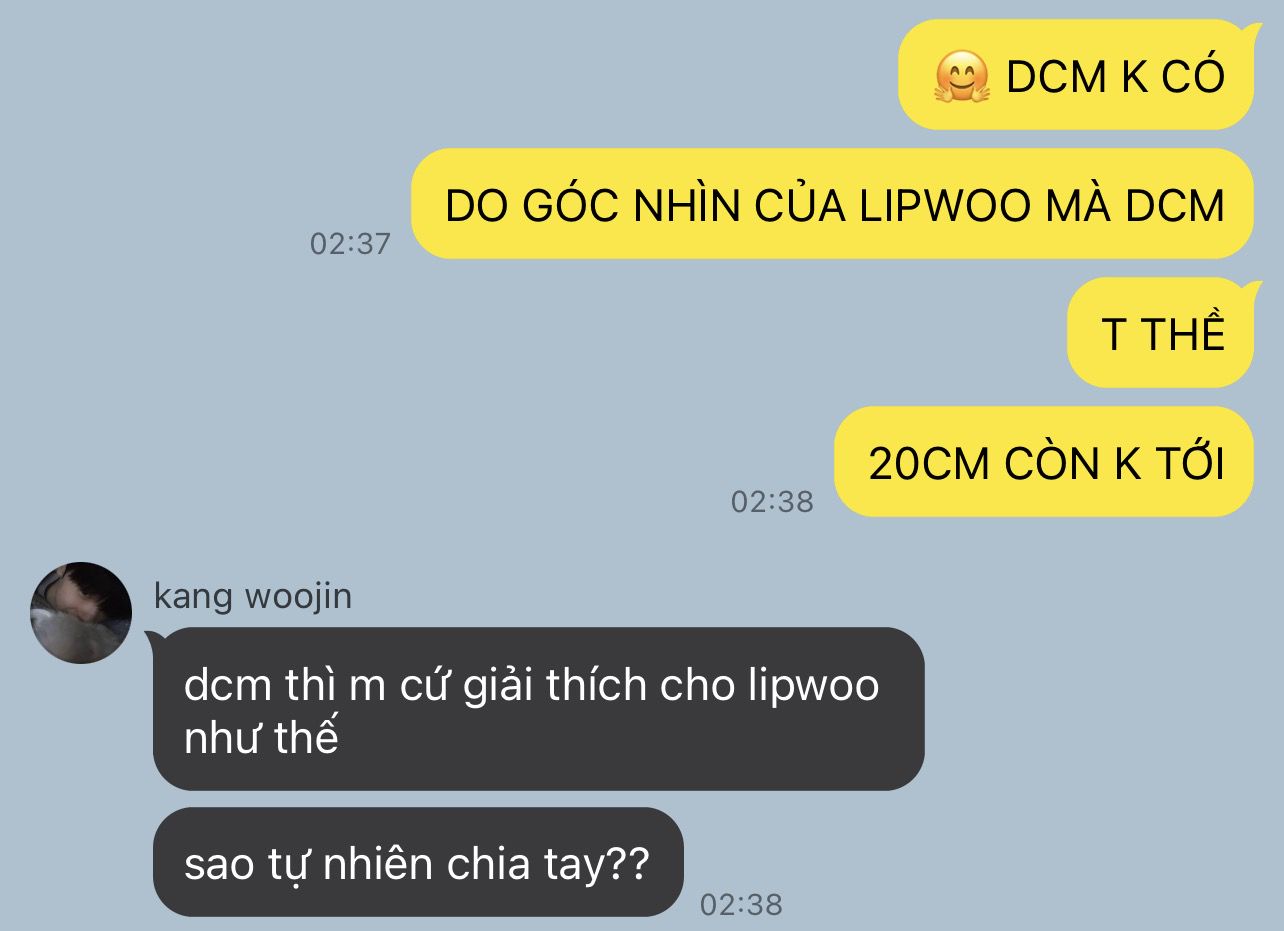Select the giải thích cho lipwoo message
Image resolution: width=1284 pixels, height=931 pixels.
click(x=539, y=709)
